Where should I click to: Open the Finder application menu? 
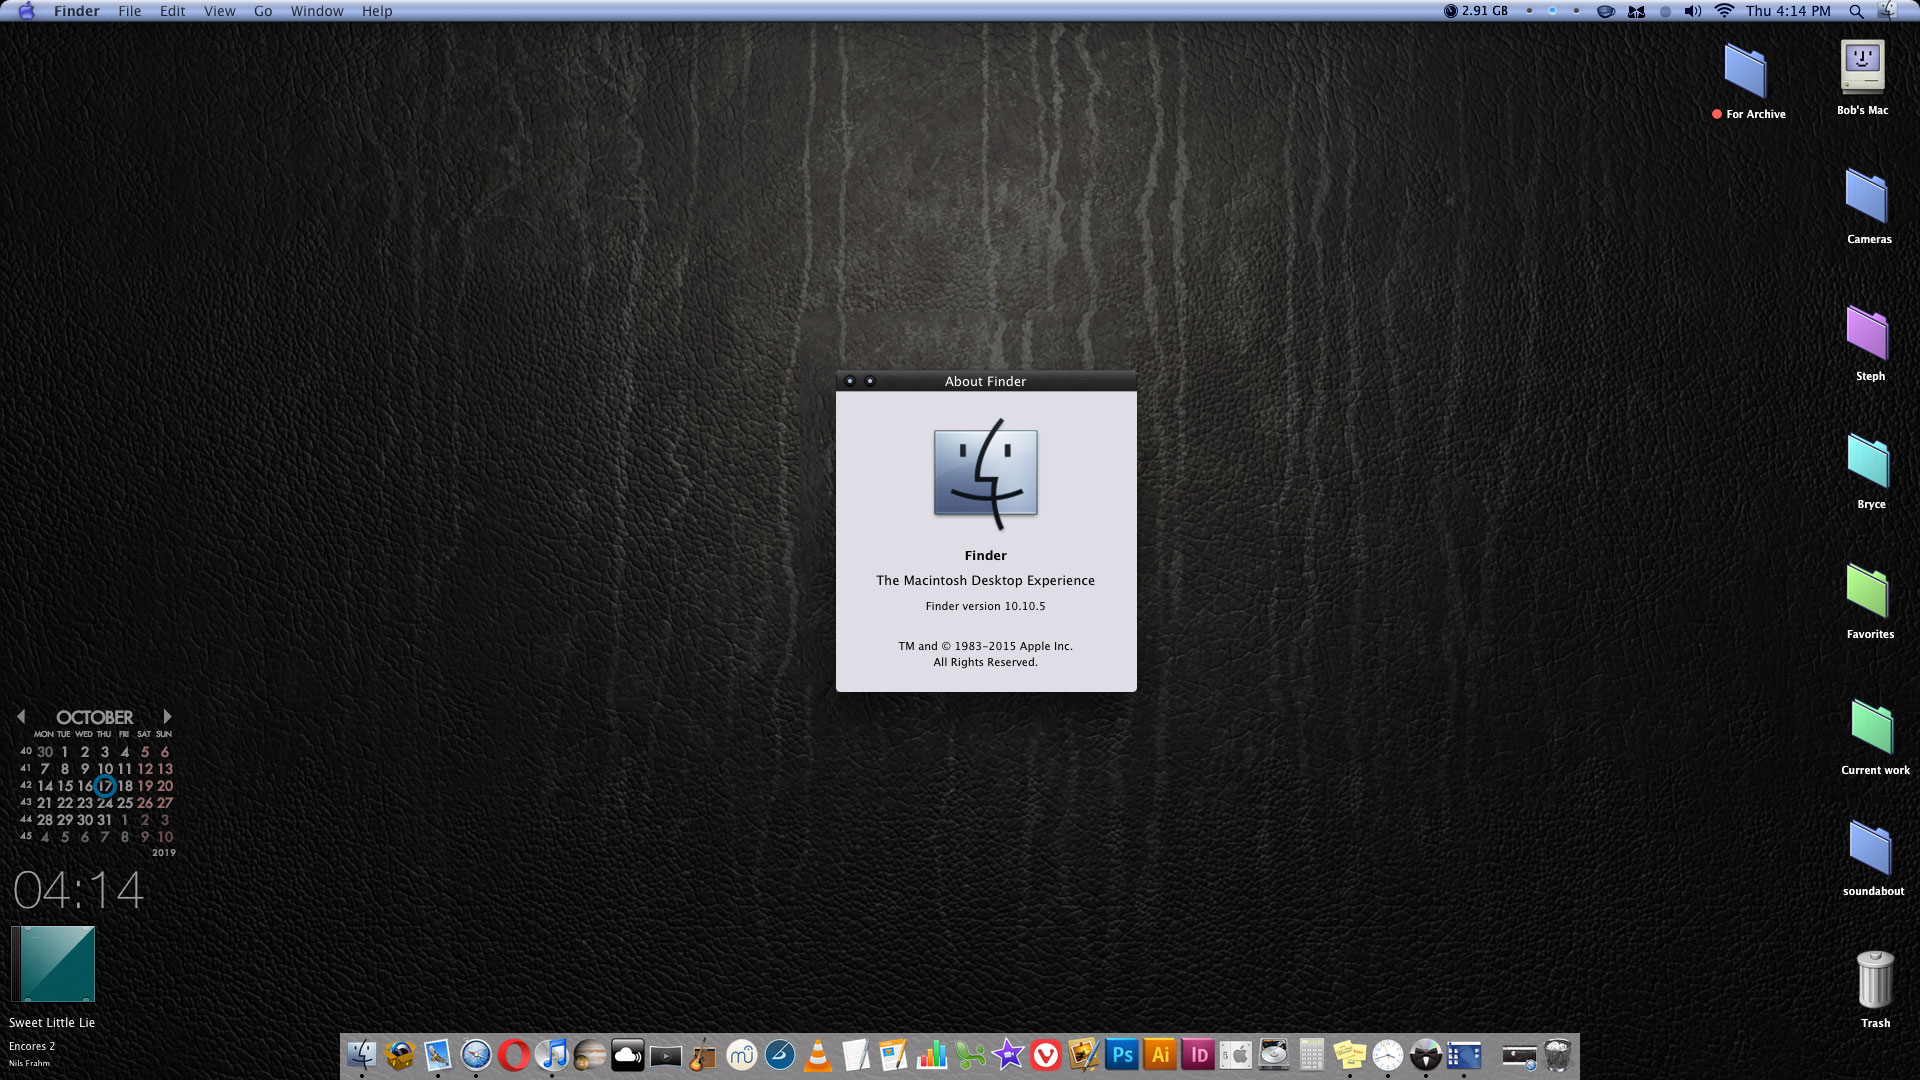click(77, 11)
